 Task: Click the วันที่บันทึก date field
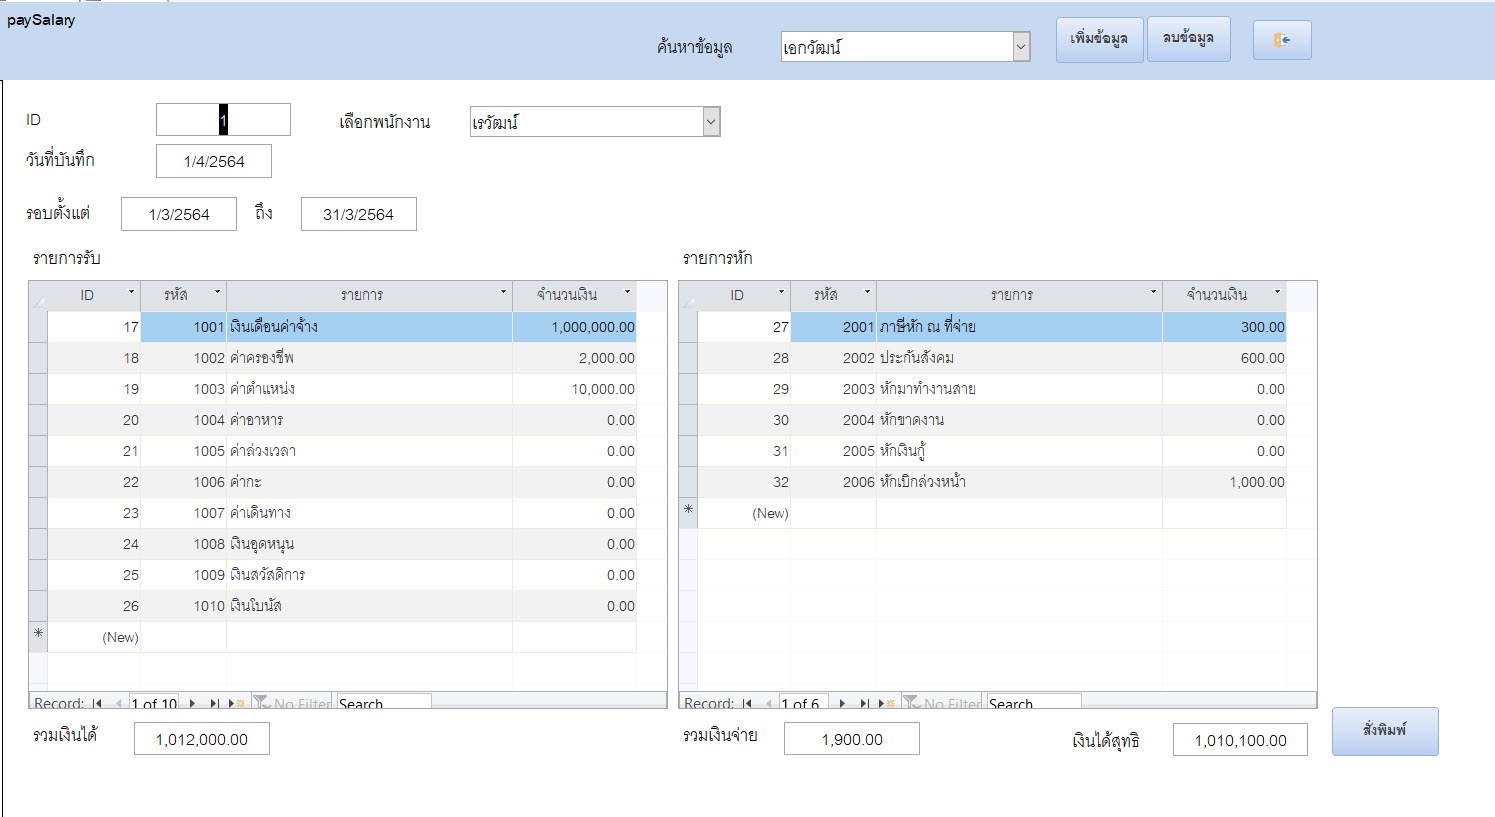[214, 161]
